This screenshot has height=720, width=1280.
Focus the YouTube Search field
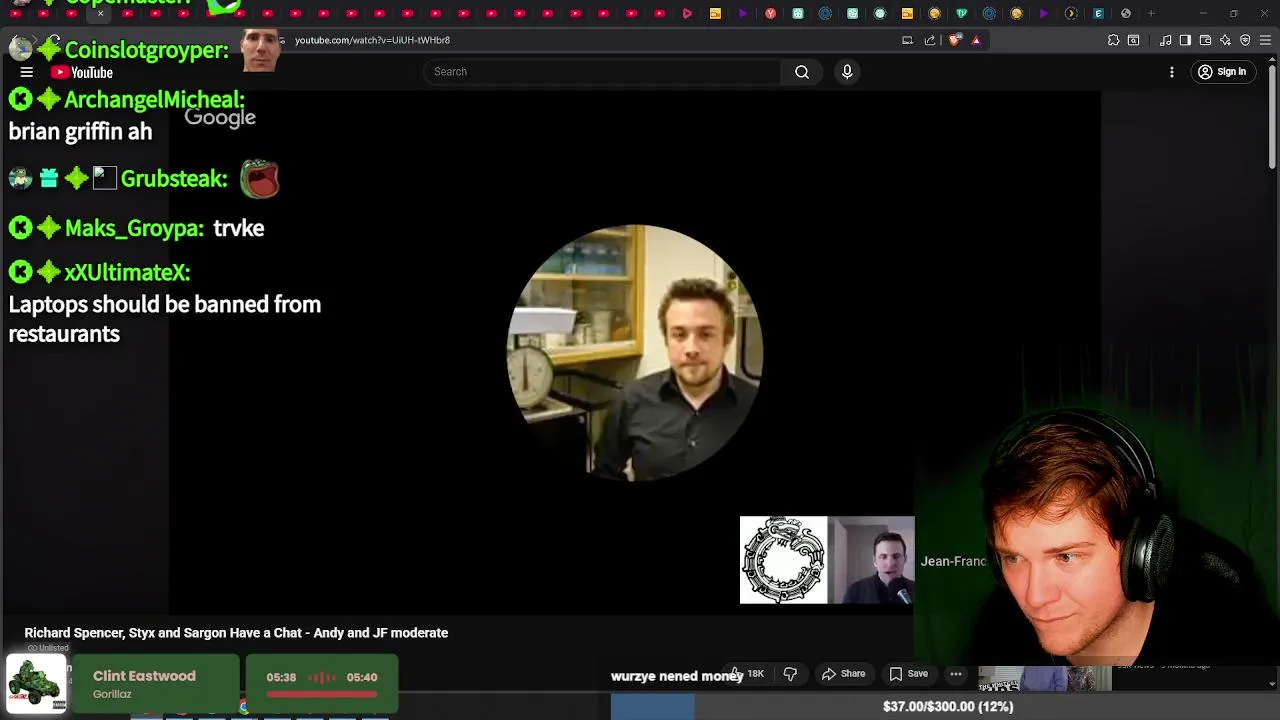point(602,72)
